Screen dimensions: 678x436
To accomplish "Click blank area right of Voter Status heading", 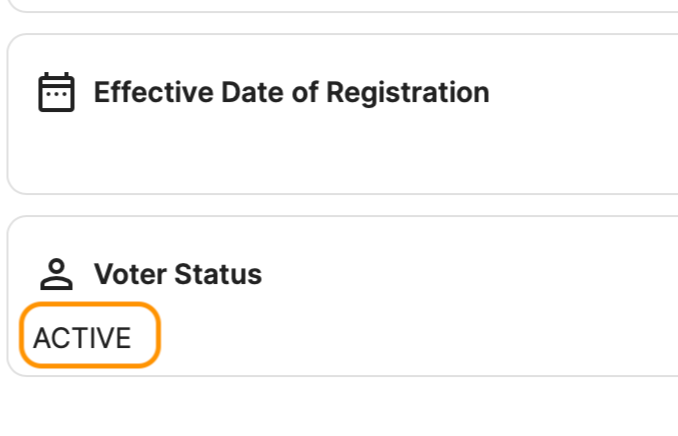I will pos(467,274).
